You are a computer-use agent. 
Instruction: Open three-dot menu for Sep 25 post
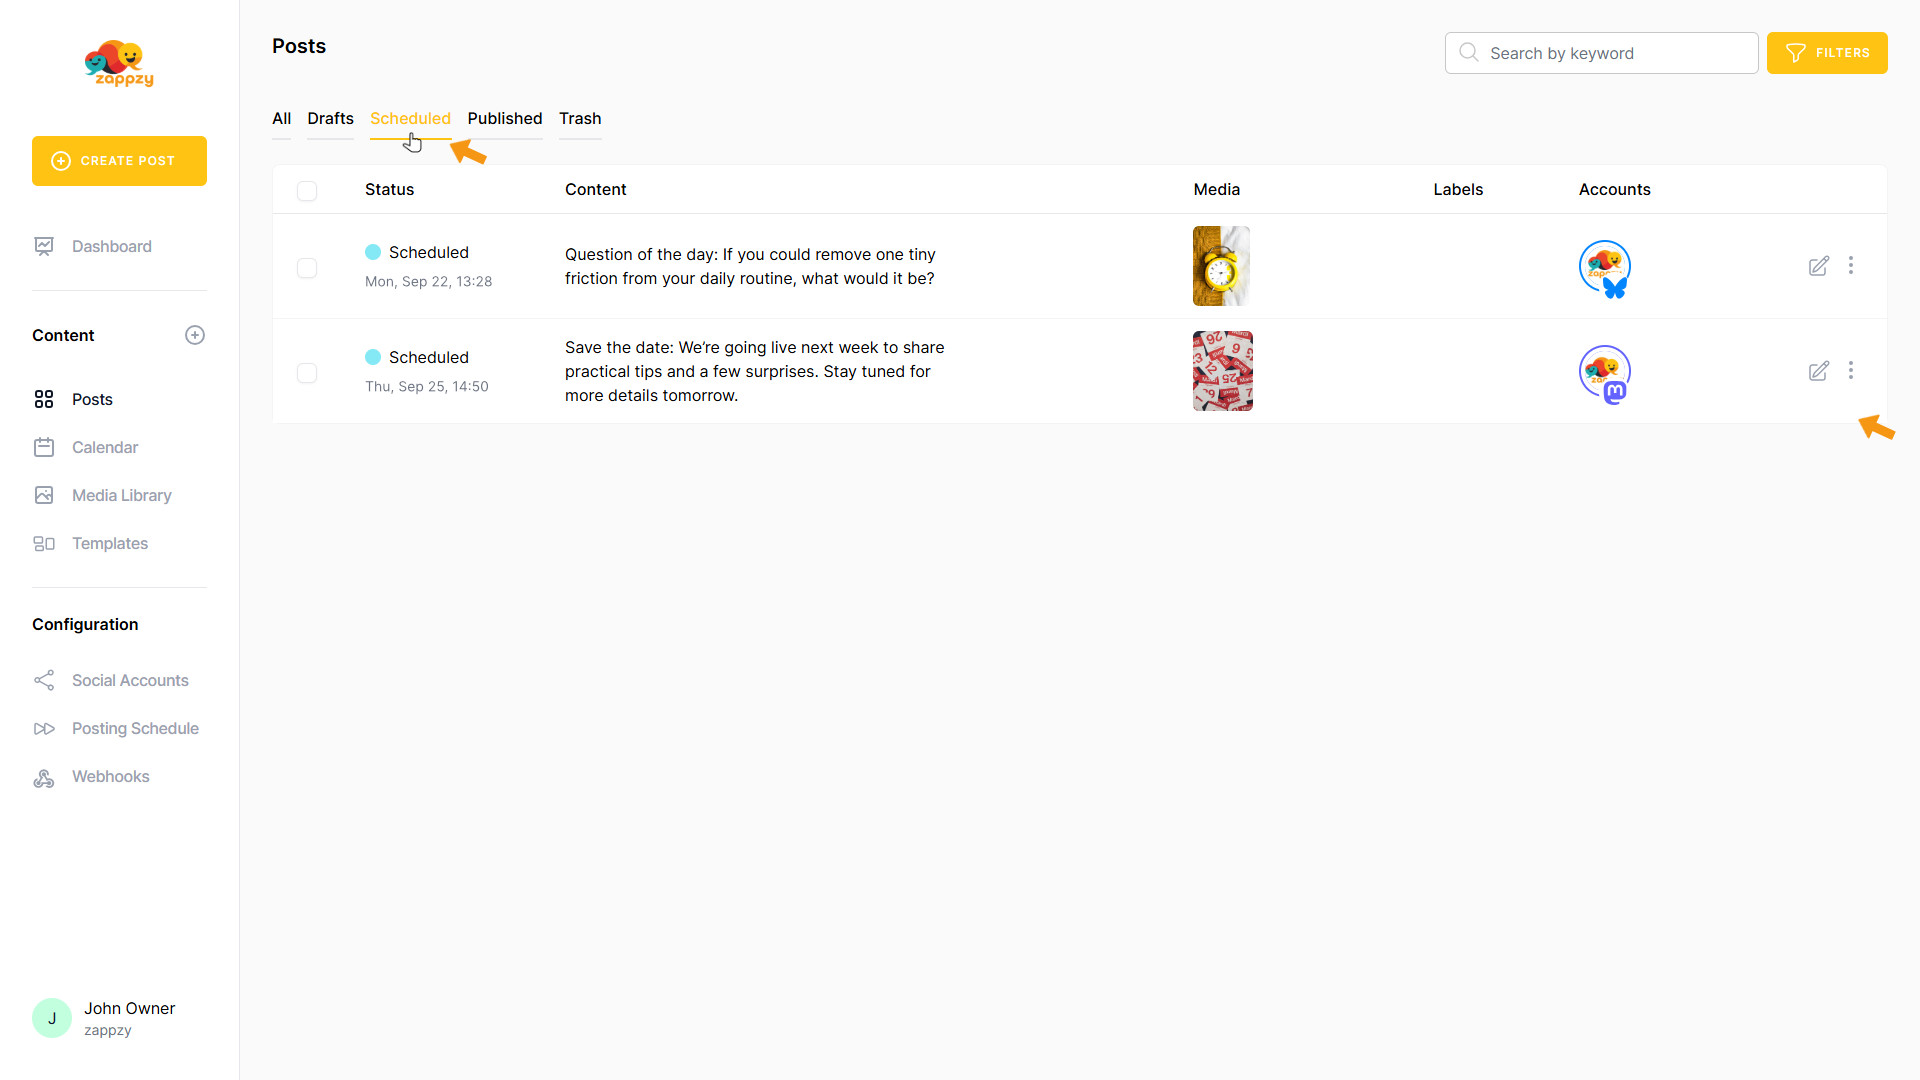click(1851, 370)
